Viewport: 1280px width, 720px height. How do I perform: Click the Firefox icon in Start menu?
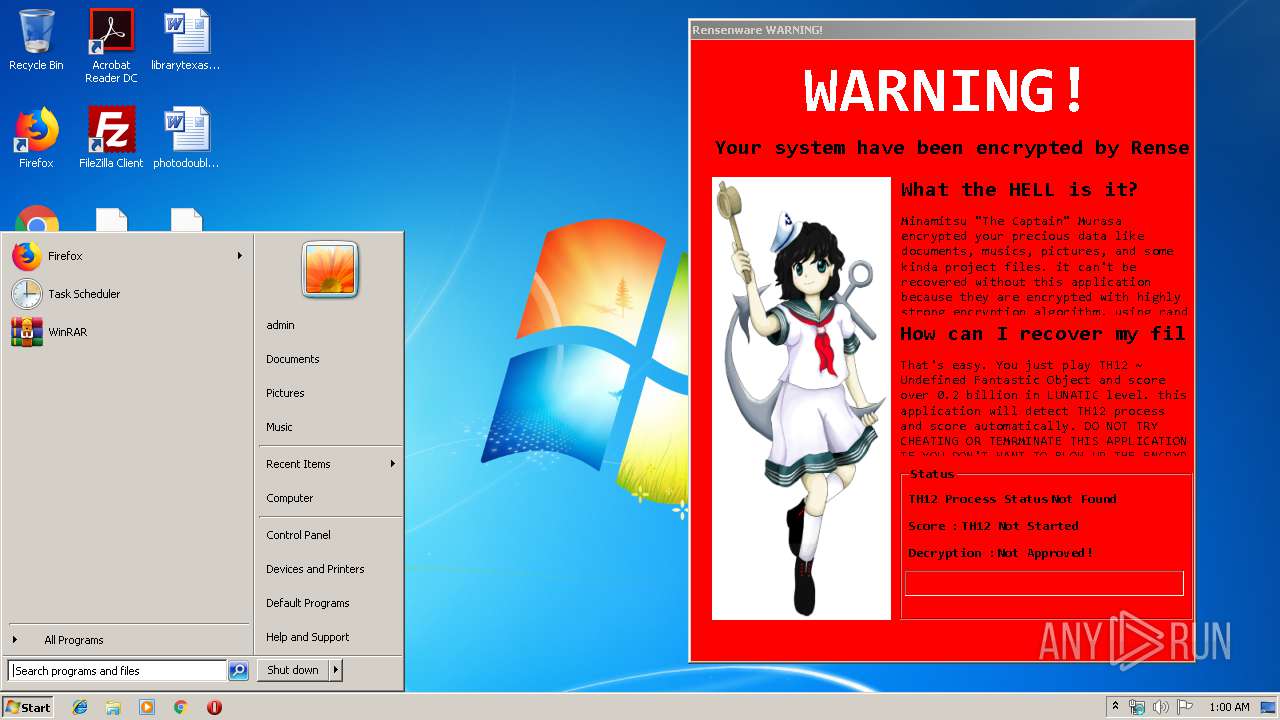coord(27,256)
